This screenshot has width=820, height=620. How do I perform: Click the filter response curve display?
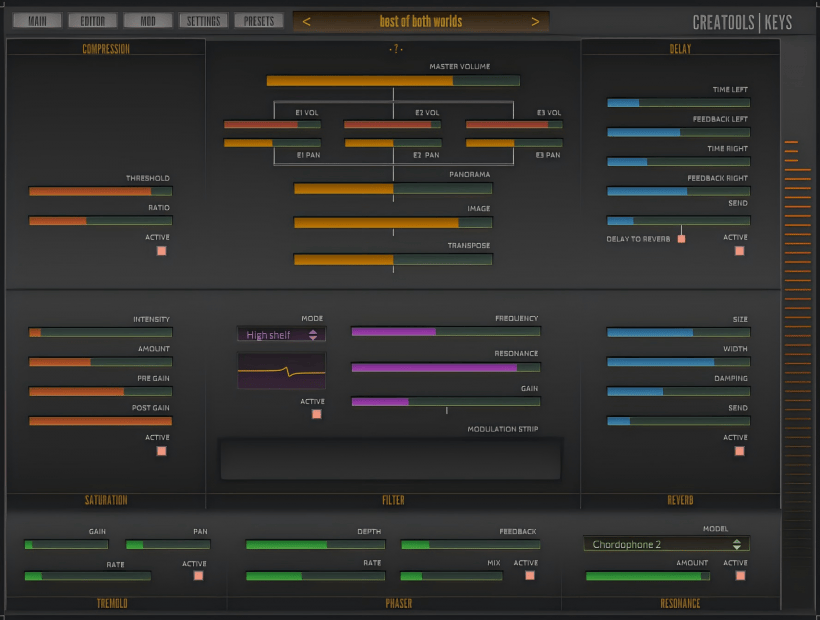(281, 371)
